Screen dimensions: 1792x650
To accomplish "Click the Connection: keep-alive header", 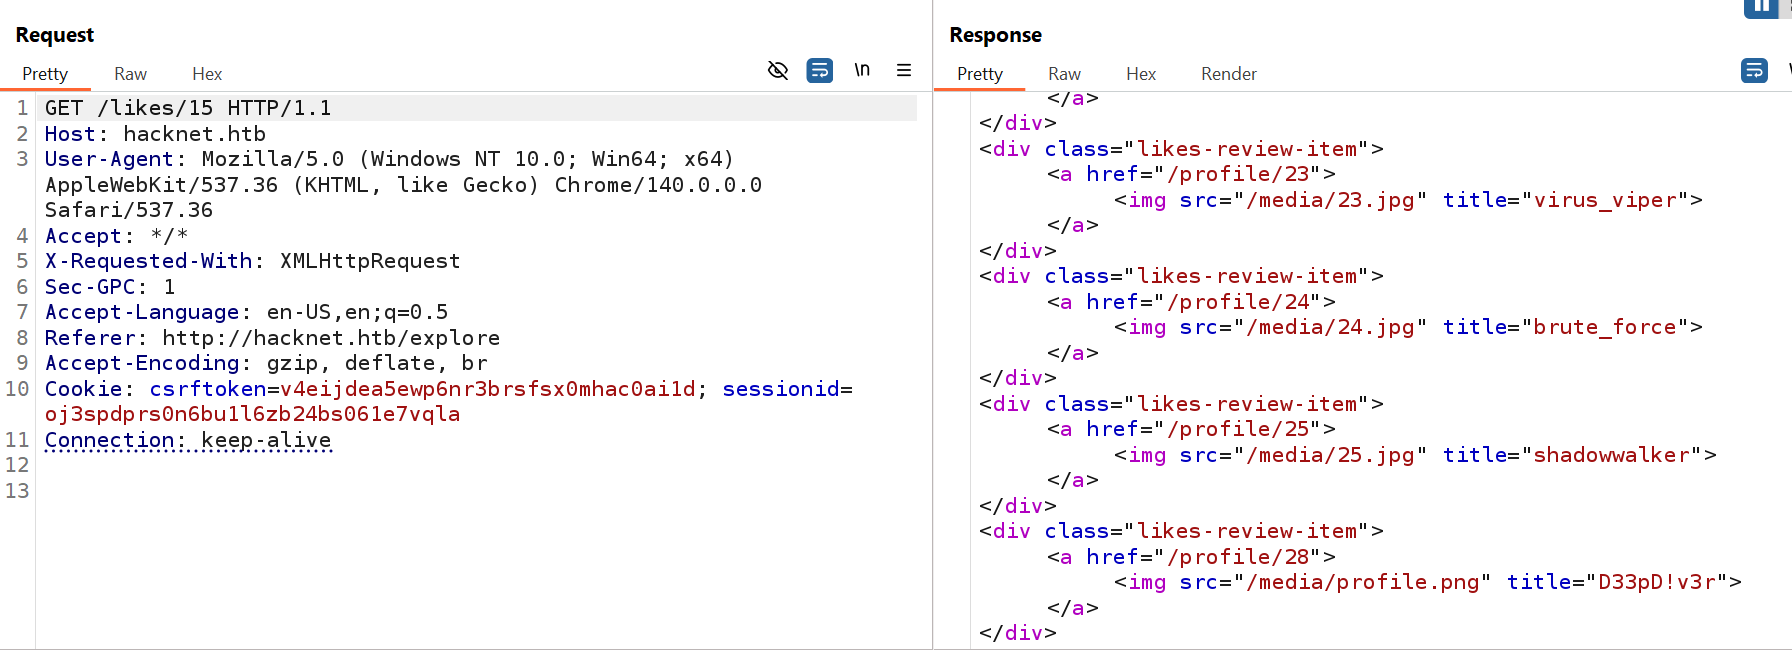I will coord(188,440).
